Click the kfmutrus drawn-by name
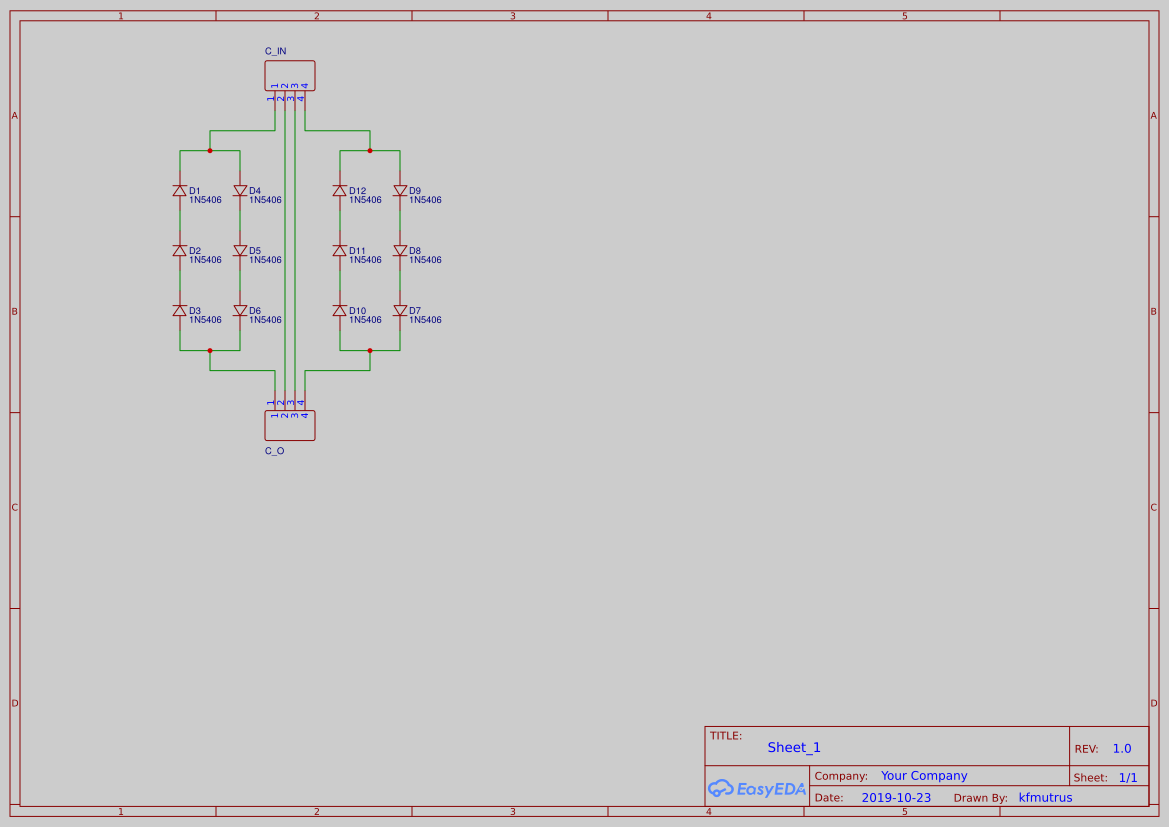Viewport: 1169px width, 827px height. tap(1045, 797)
